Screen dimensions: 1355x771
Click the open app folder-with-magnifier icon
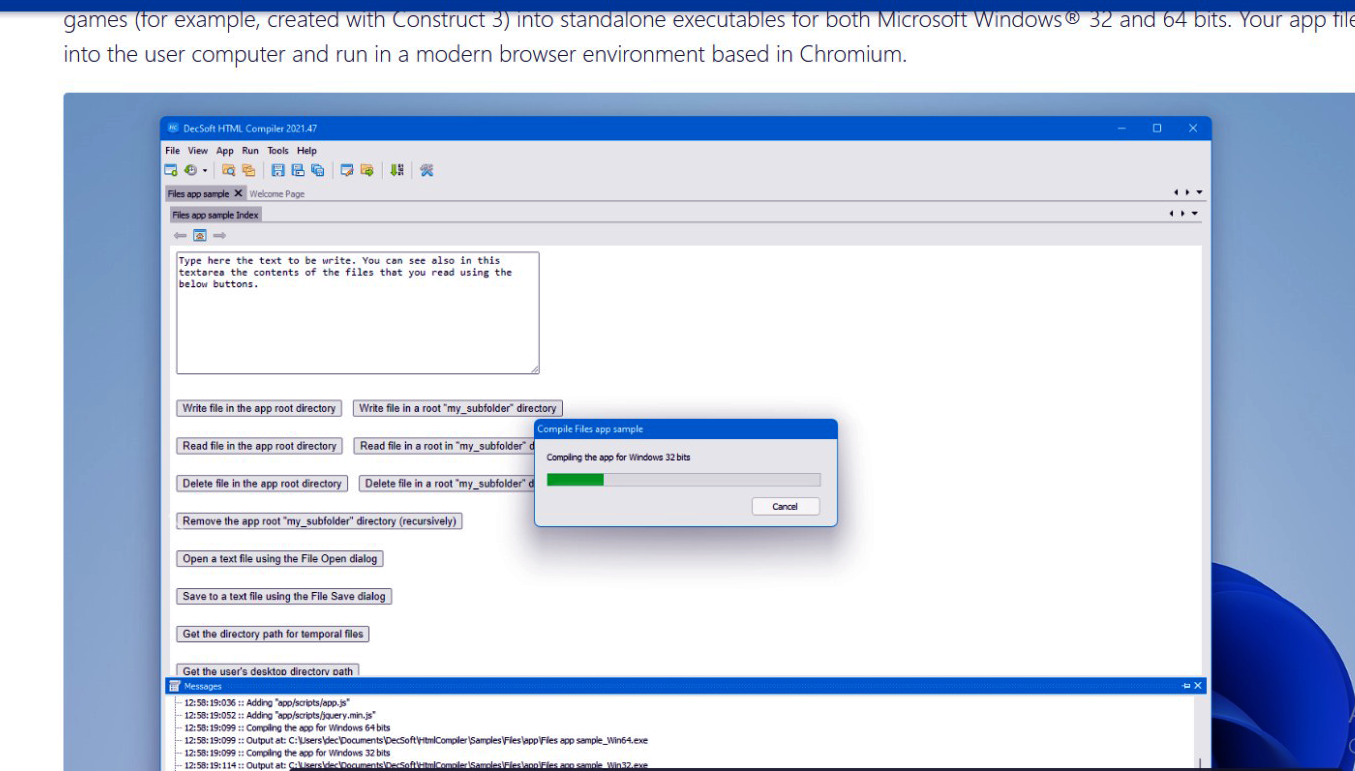(228, 170)
